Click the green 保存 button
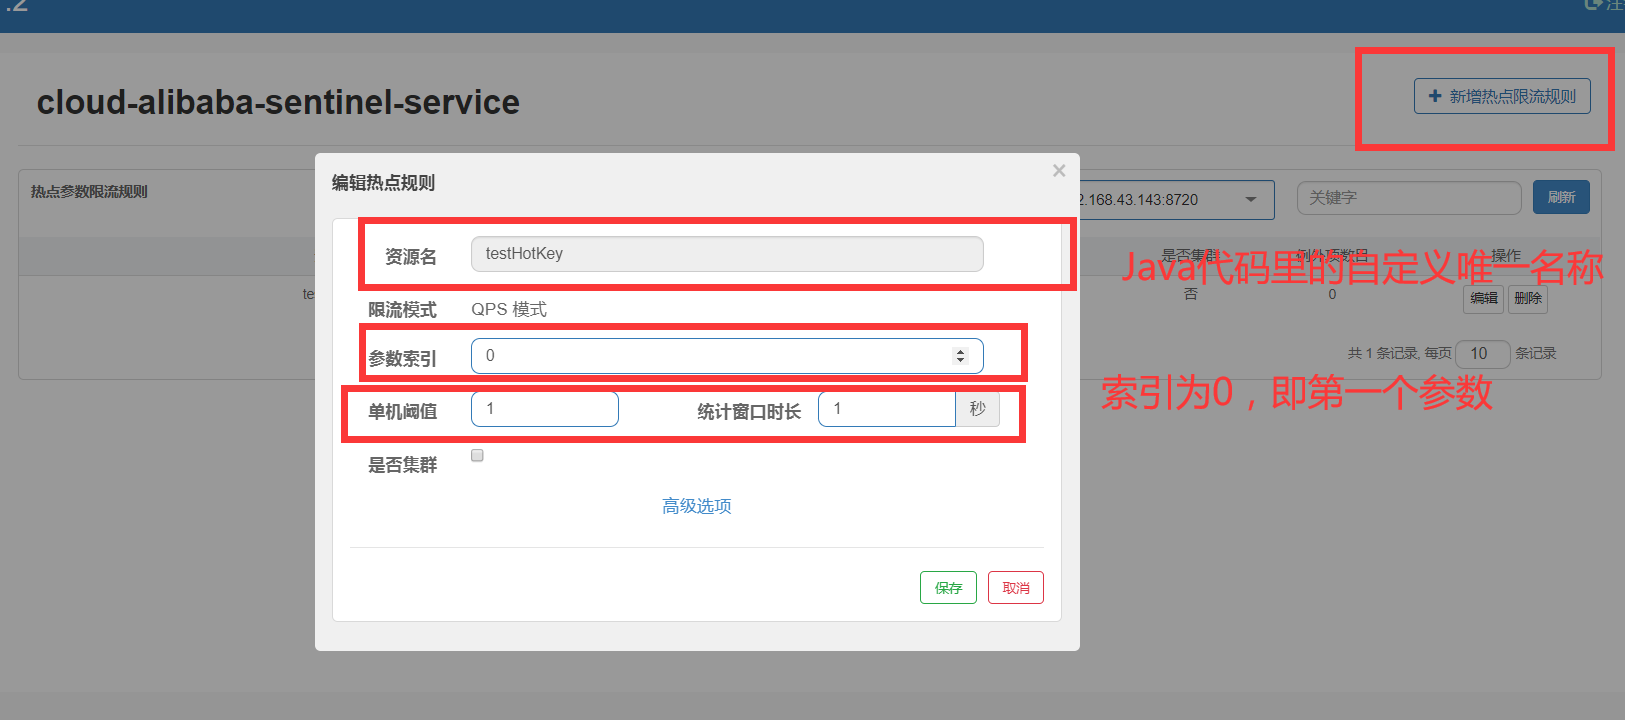 pyautogui.click(x=948, y=588)
